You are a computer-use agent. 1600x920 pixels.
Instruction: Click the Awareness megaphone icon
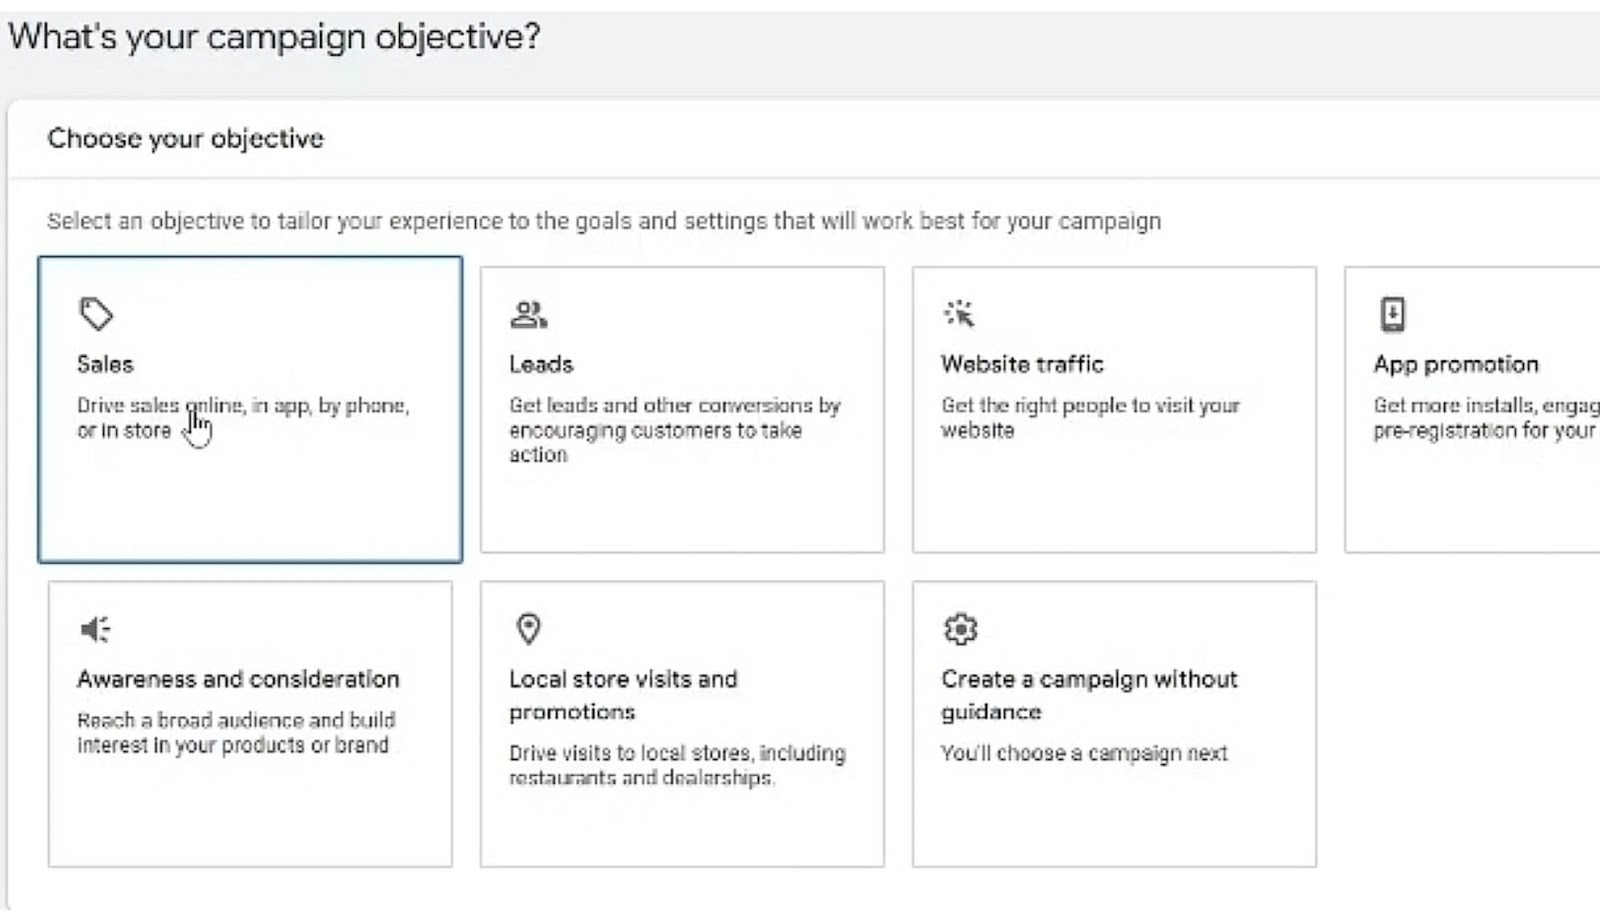[x=96, y=629]
